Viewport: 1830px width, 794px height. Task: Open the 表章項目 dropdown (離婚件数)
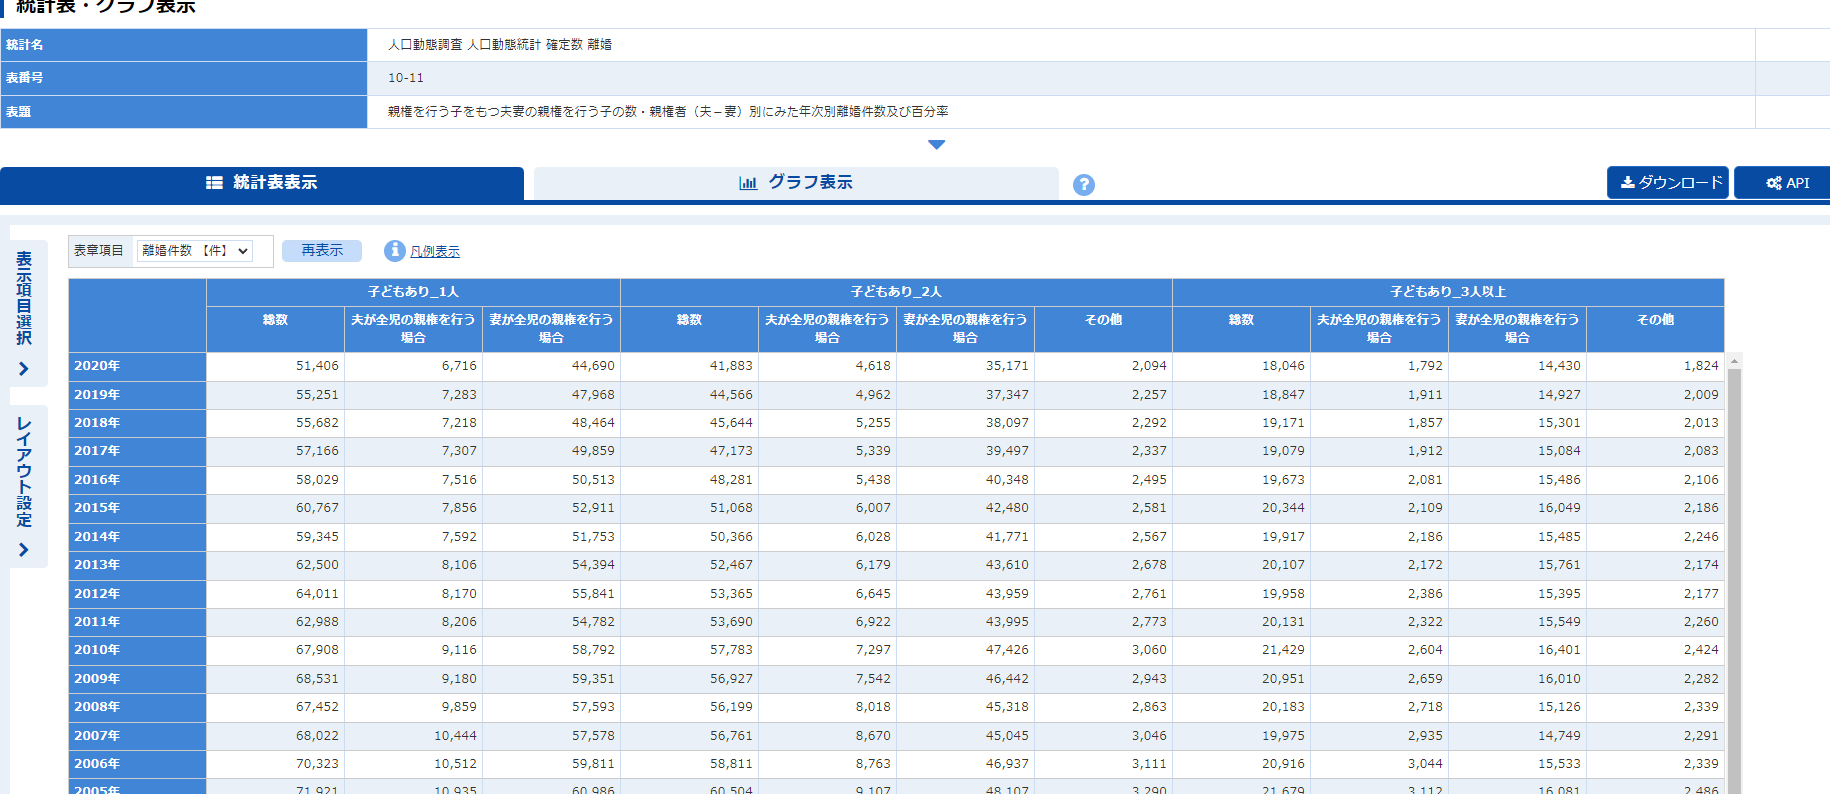click(x=194, y=251)
